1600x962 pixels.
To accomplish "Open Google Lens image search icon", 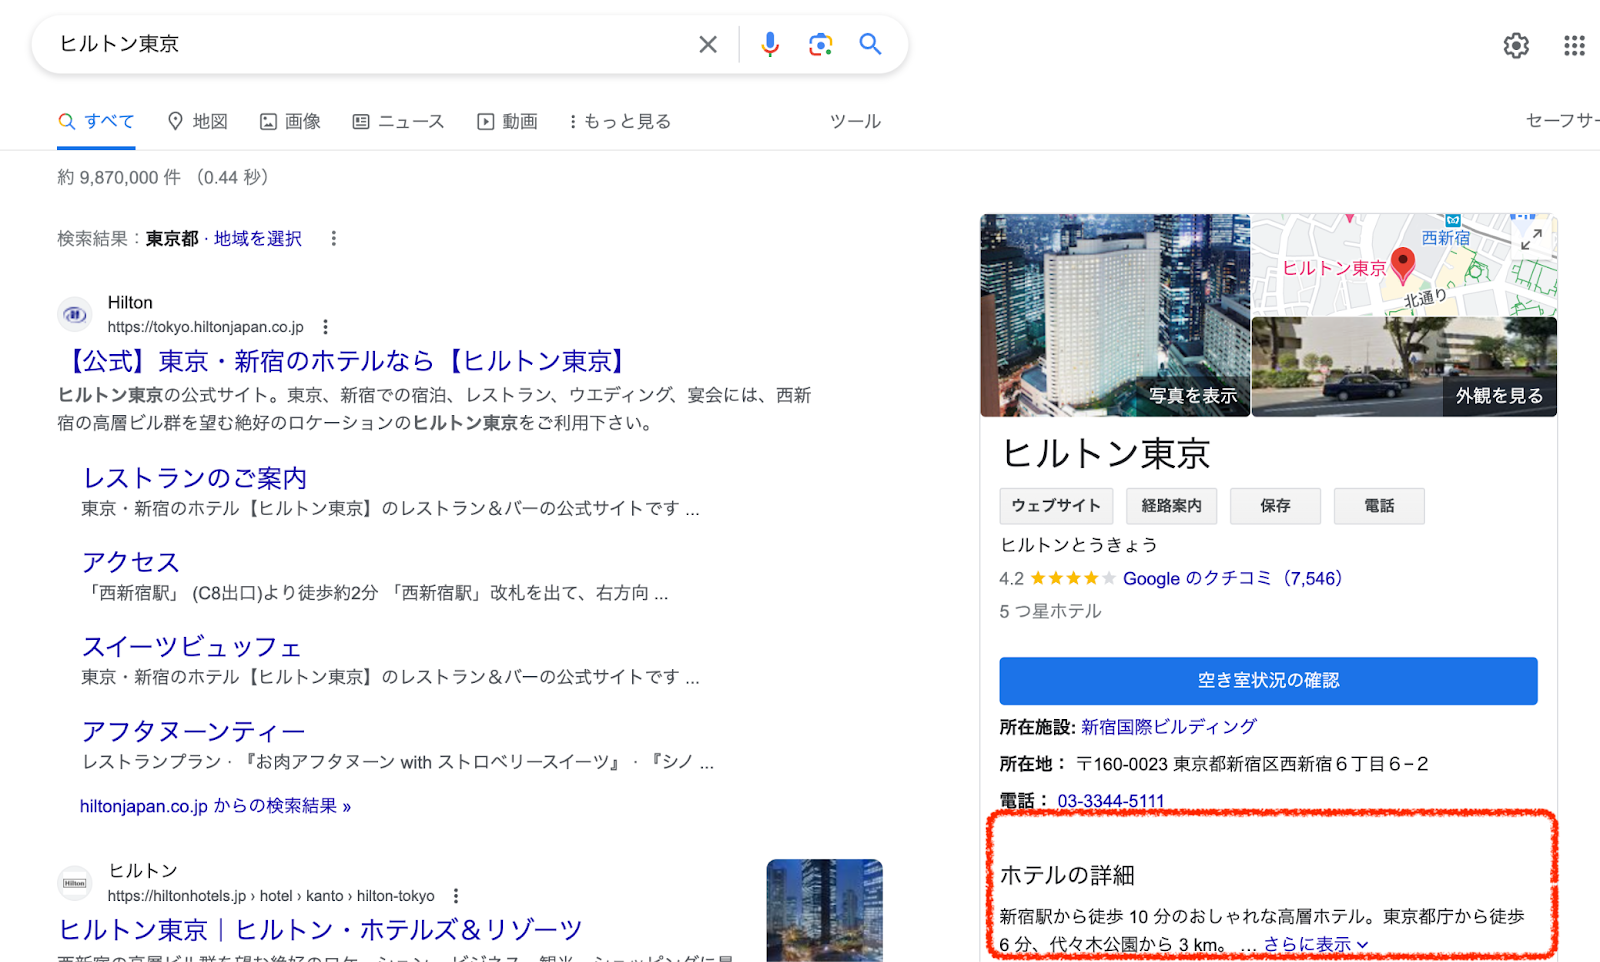I will pos(820,44).
